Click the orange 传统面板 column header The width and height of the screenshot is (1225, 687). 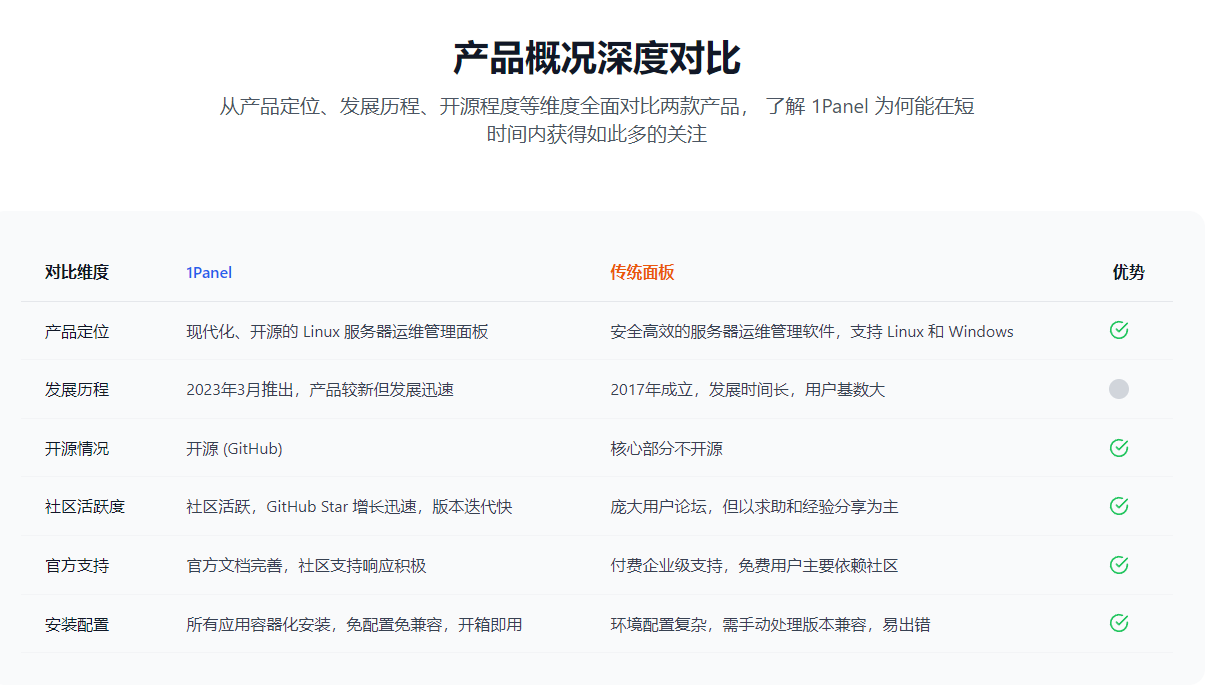(642, 273)
